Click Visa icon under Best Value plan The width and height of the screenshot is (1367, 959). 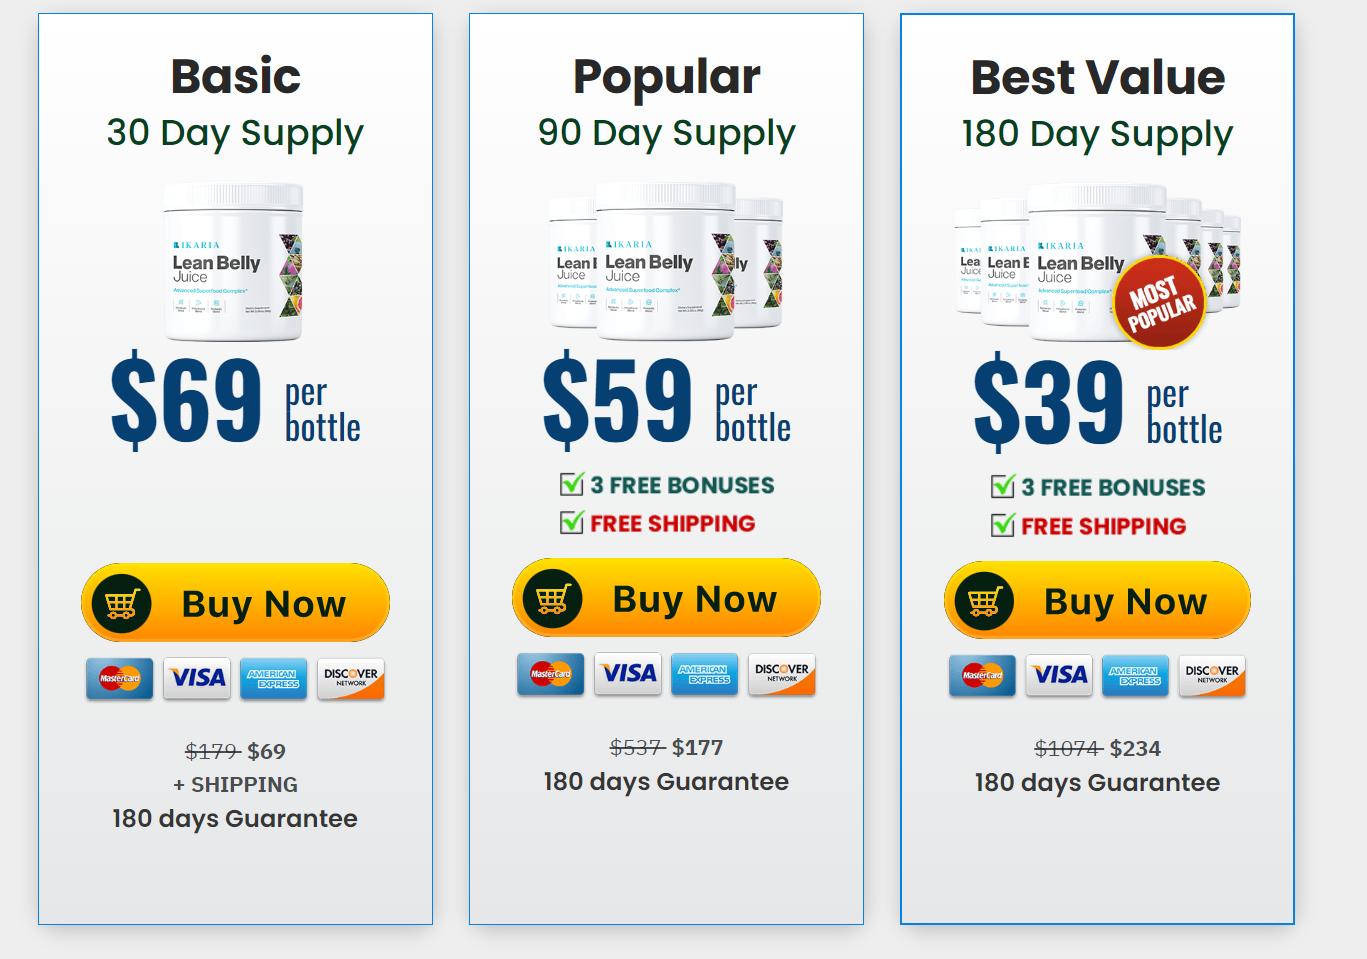[x=1059, y=676]
